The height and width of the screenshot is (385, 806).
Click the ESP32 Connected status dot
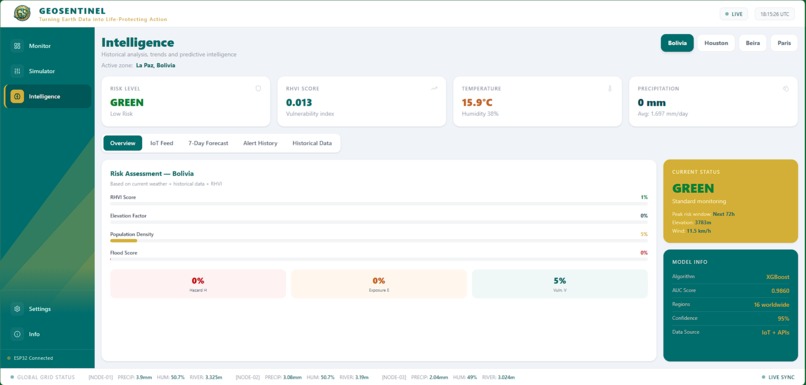(9, 358)
